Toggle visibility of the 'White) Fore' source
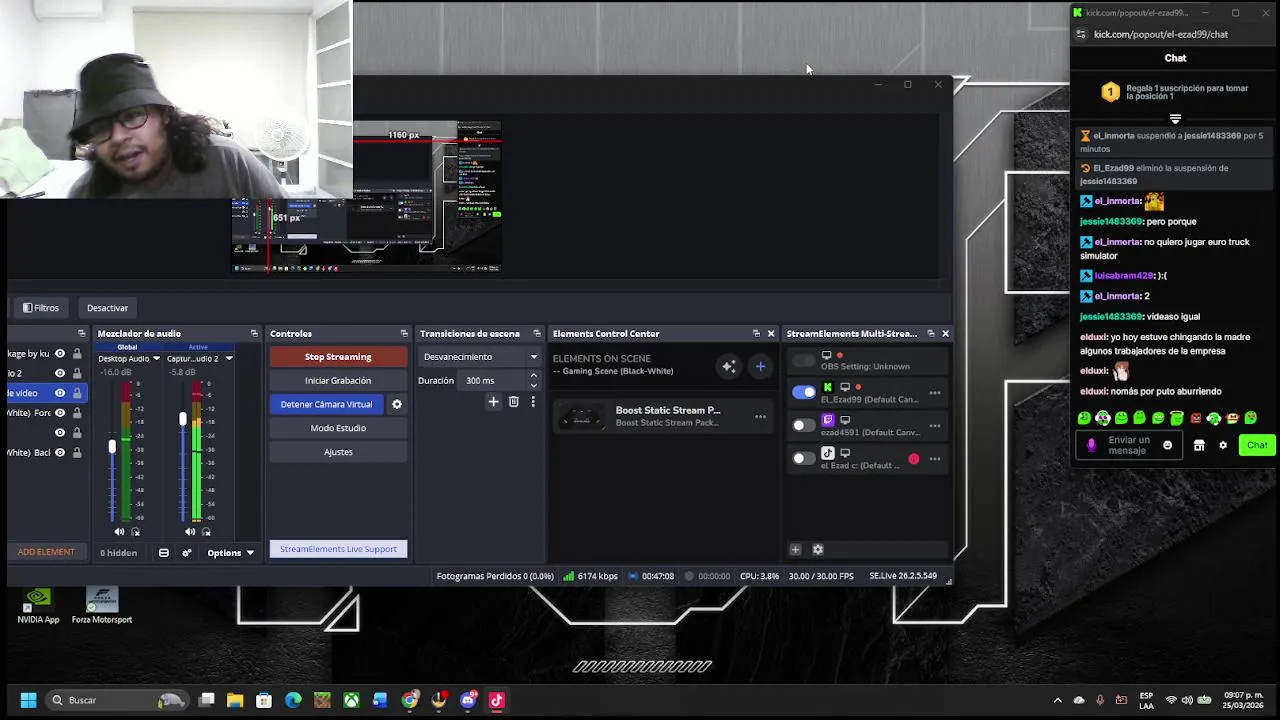This screenshot has height=720, width=1280. [x=60, y=413]
